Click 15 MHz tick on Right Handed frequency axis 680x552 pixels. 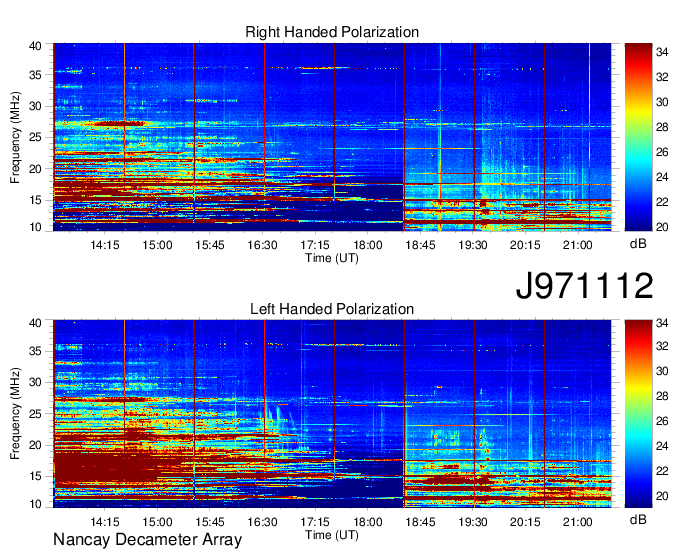(x=35, y=200)
